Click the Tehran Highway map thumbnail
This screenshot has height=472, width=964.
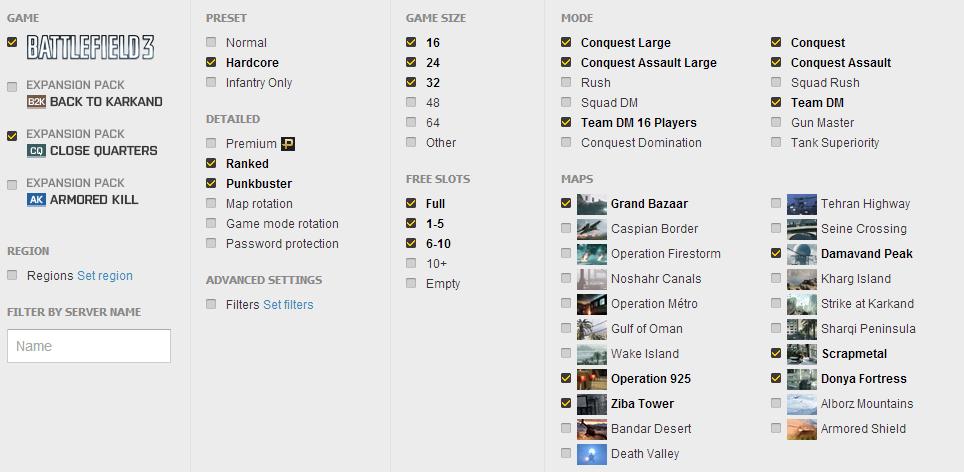coord(802,204)
